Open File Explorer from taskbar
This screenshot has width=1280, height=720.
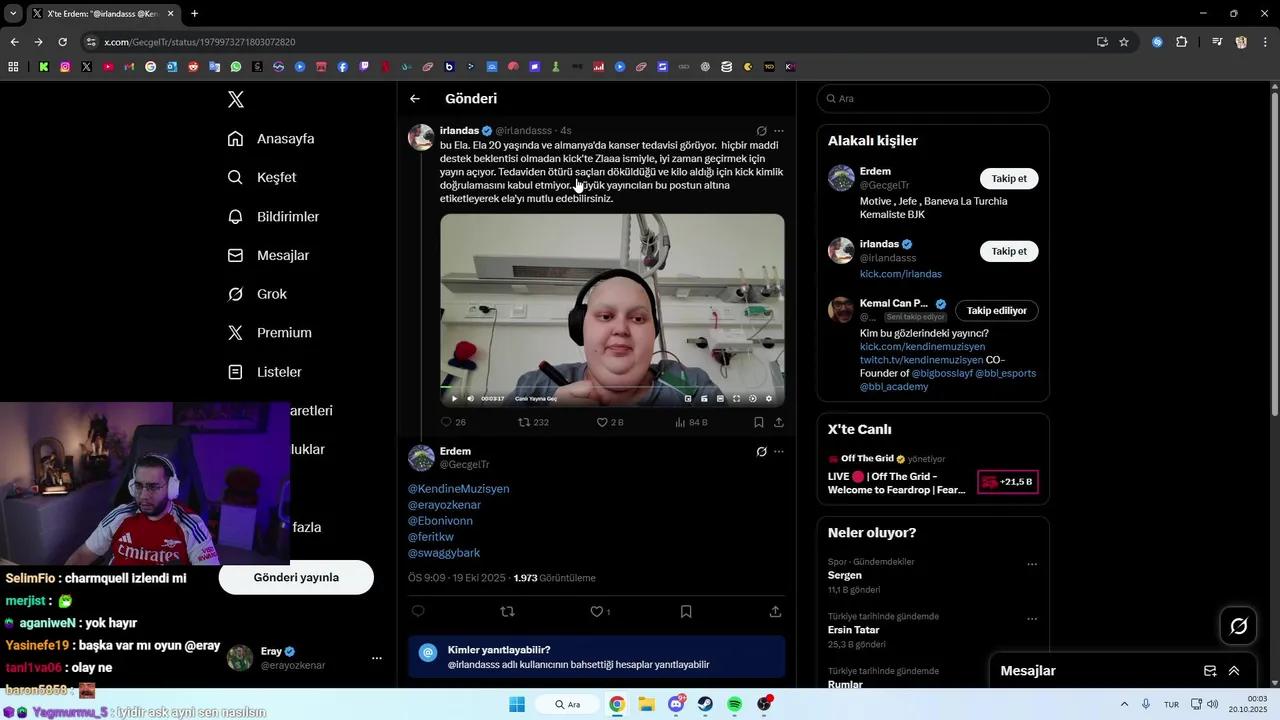point(647,704)
